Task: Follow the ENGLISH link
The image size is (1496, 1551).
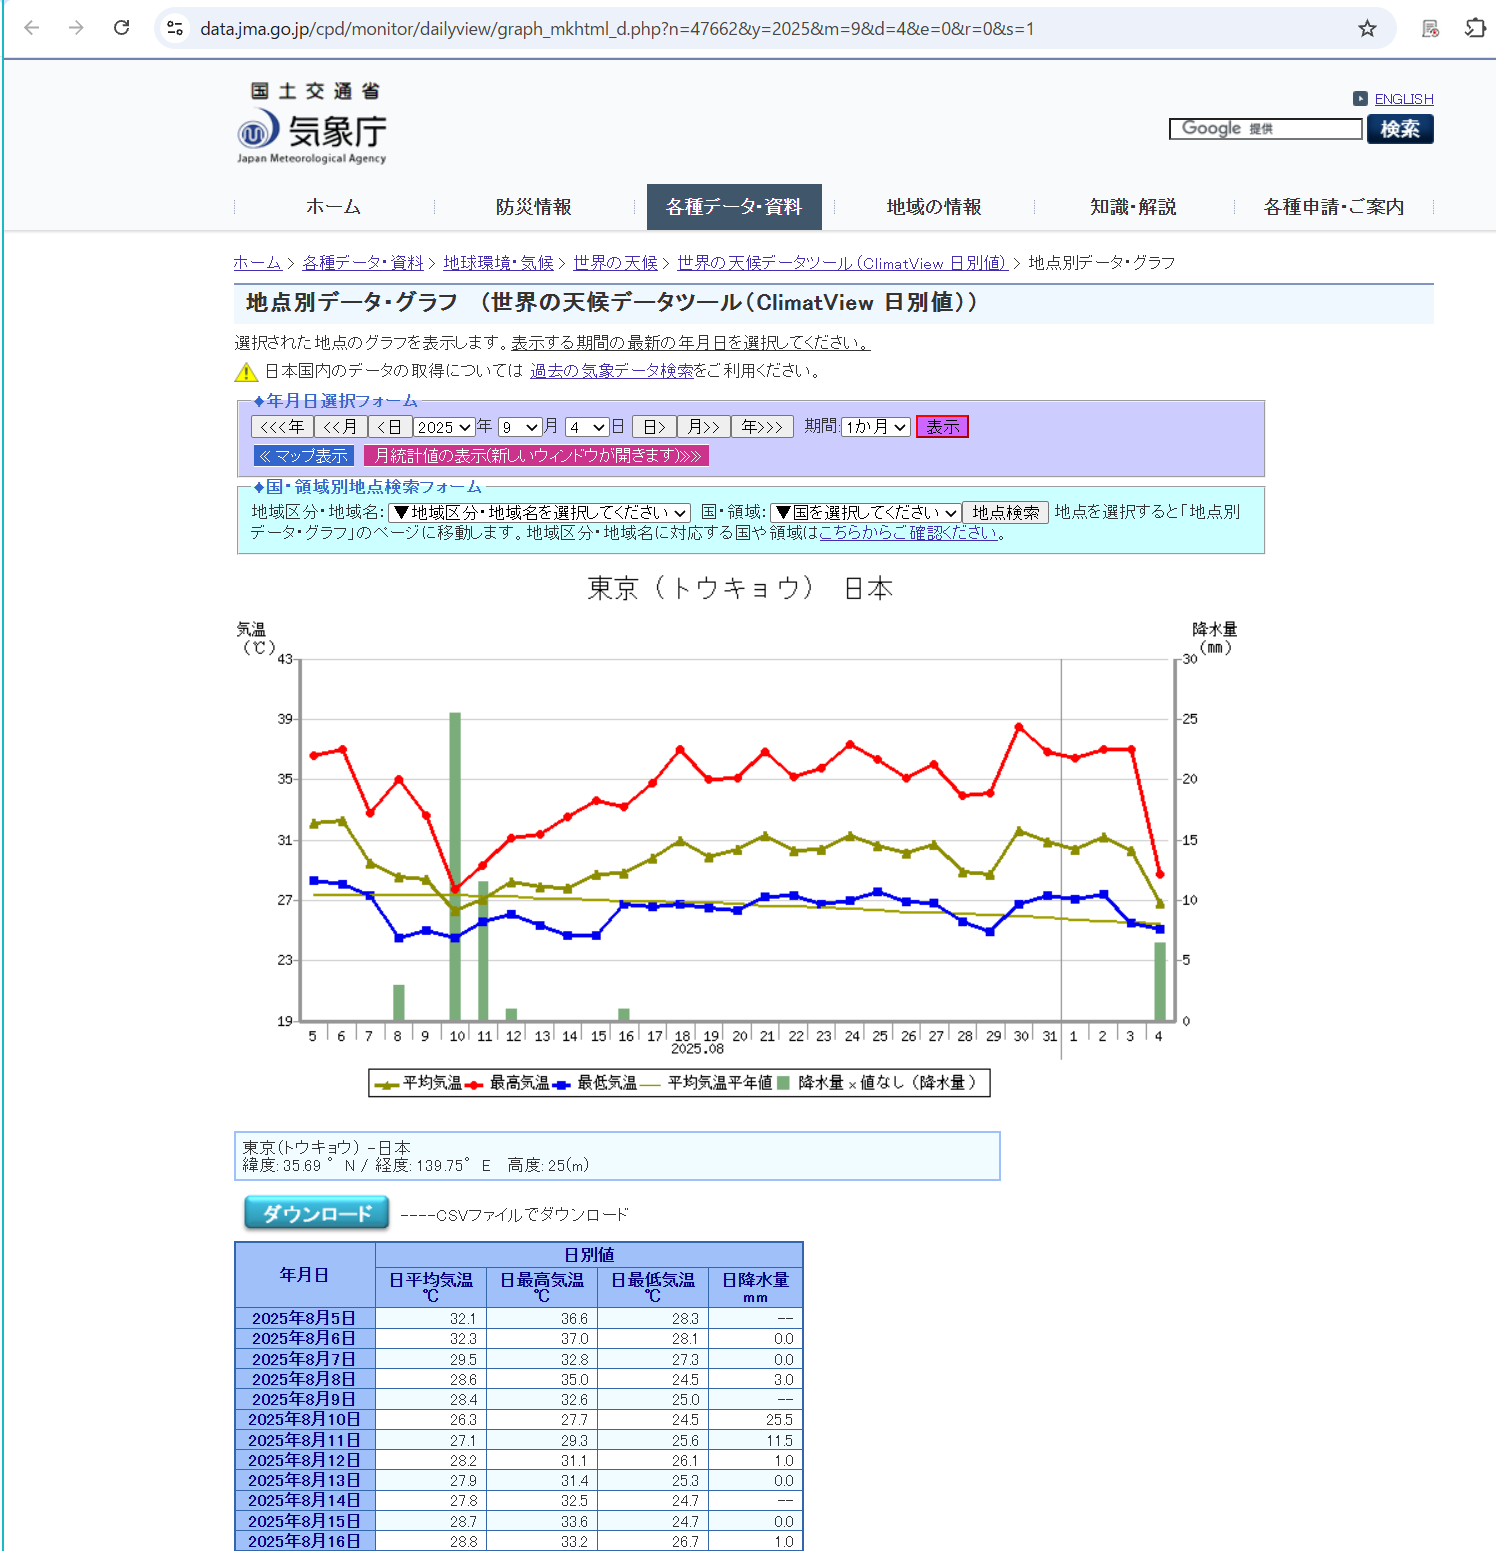Action: (1403, 99)
